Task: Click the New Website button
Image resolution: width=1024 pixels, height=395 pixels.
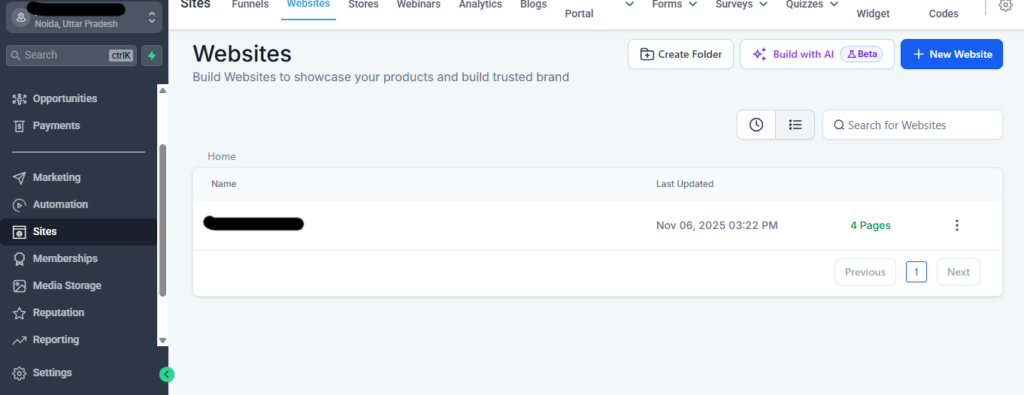Action: click(x=952, y=54)
